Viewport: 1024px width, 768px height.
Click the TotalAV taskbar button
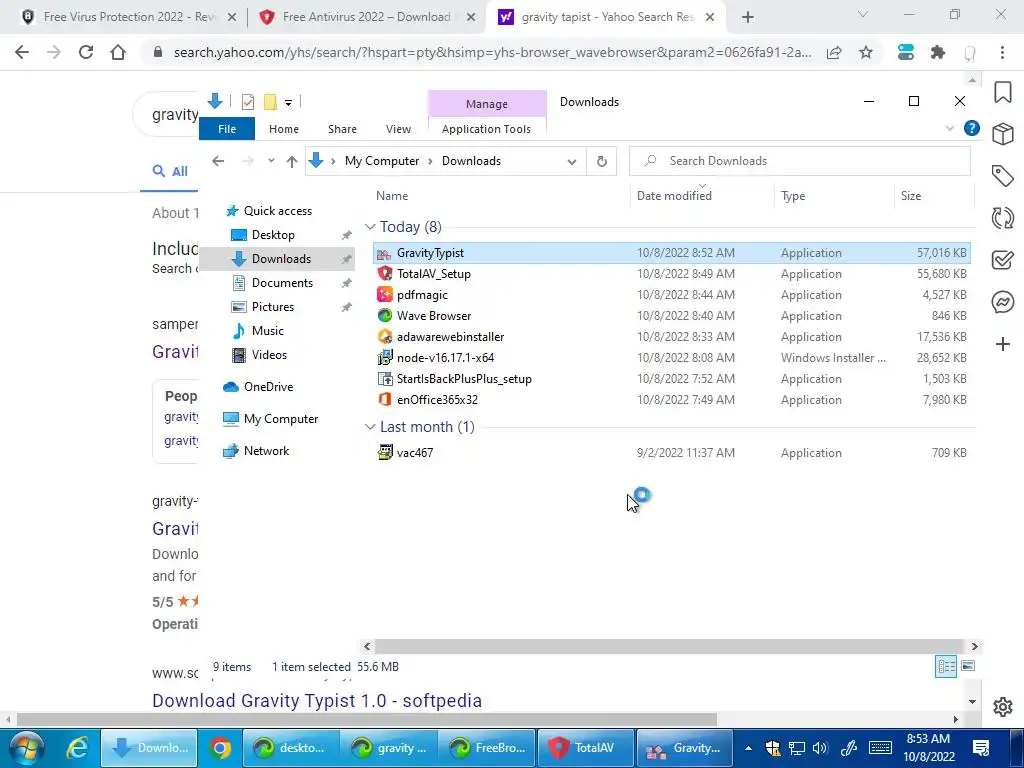[x=584, y=748]
